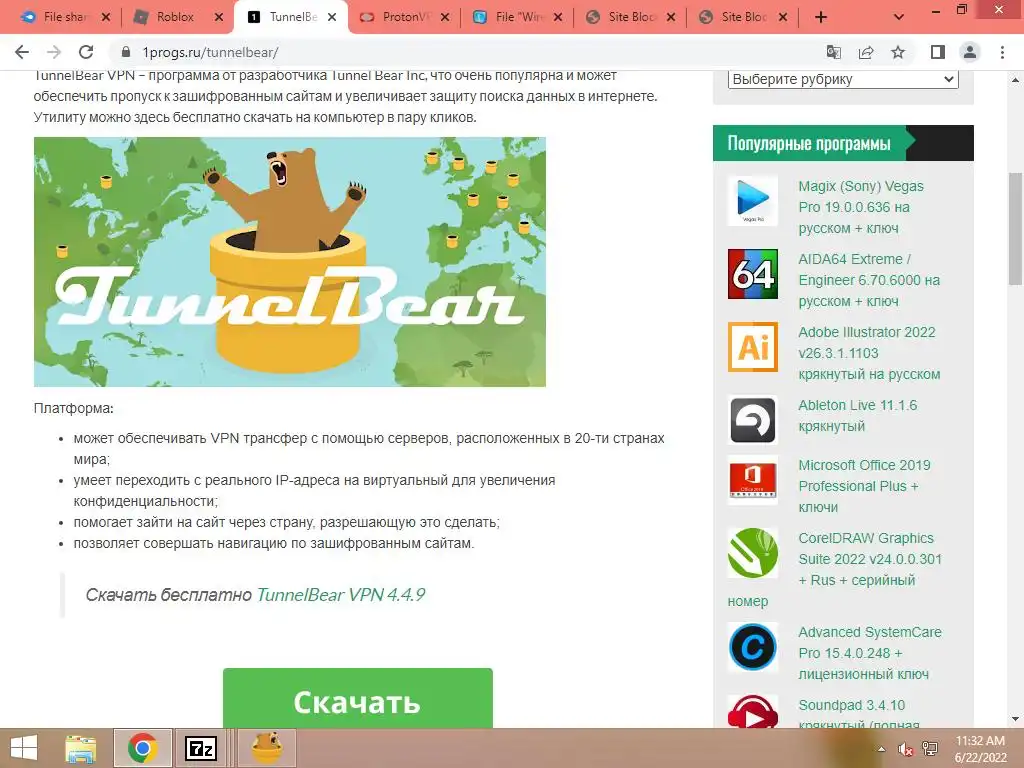The width and height of the screenshot is (1024, 768).
Task: Open the Microsoft Office 2019 icon
Action: 752,480
